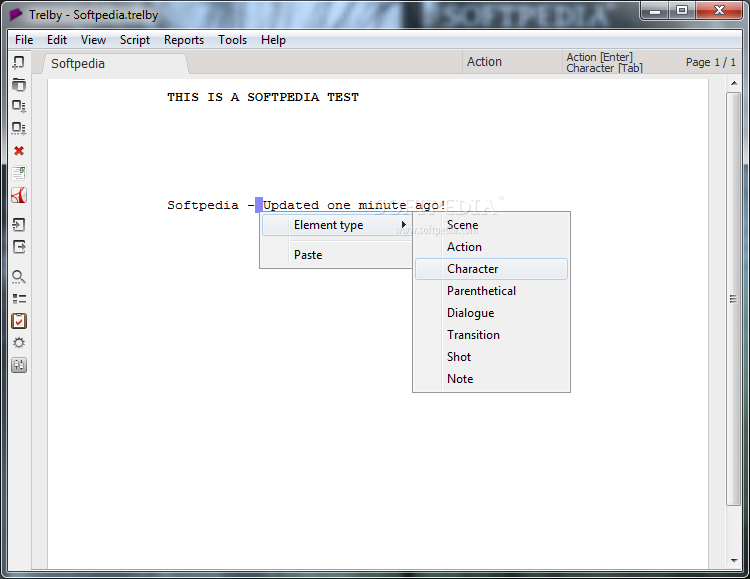
Task: Click the Open script toolbar icon
Action: pos(19,85)
